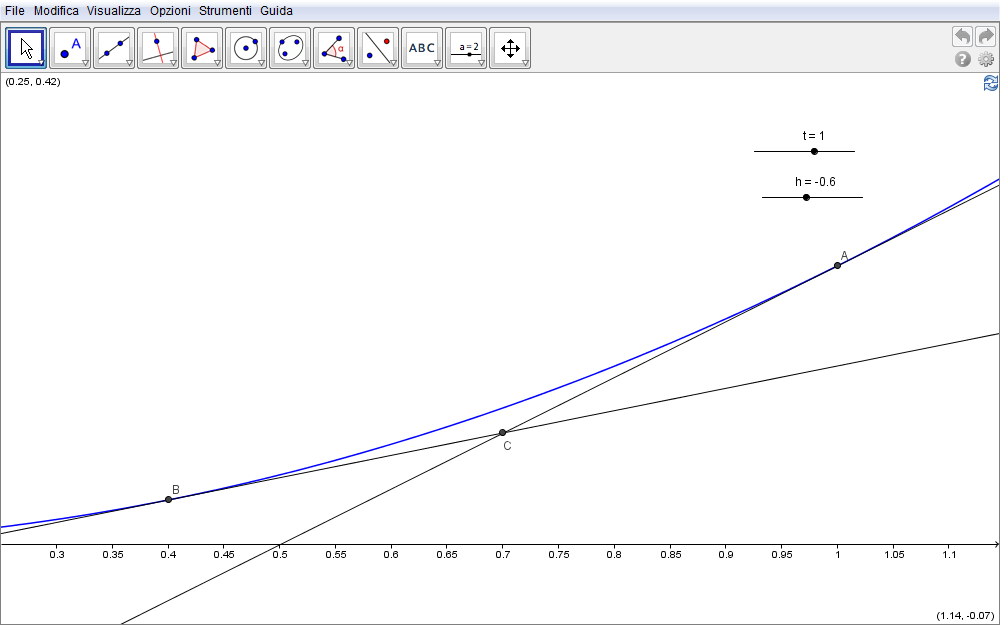Screen dimensions: 1000x625
Task: Expand the slider tool dropdown arrow
Action: click(x=481, y=63)
